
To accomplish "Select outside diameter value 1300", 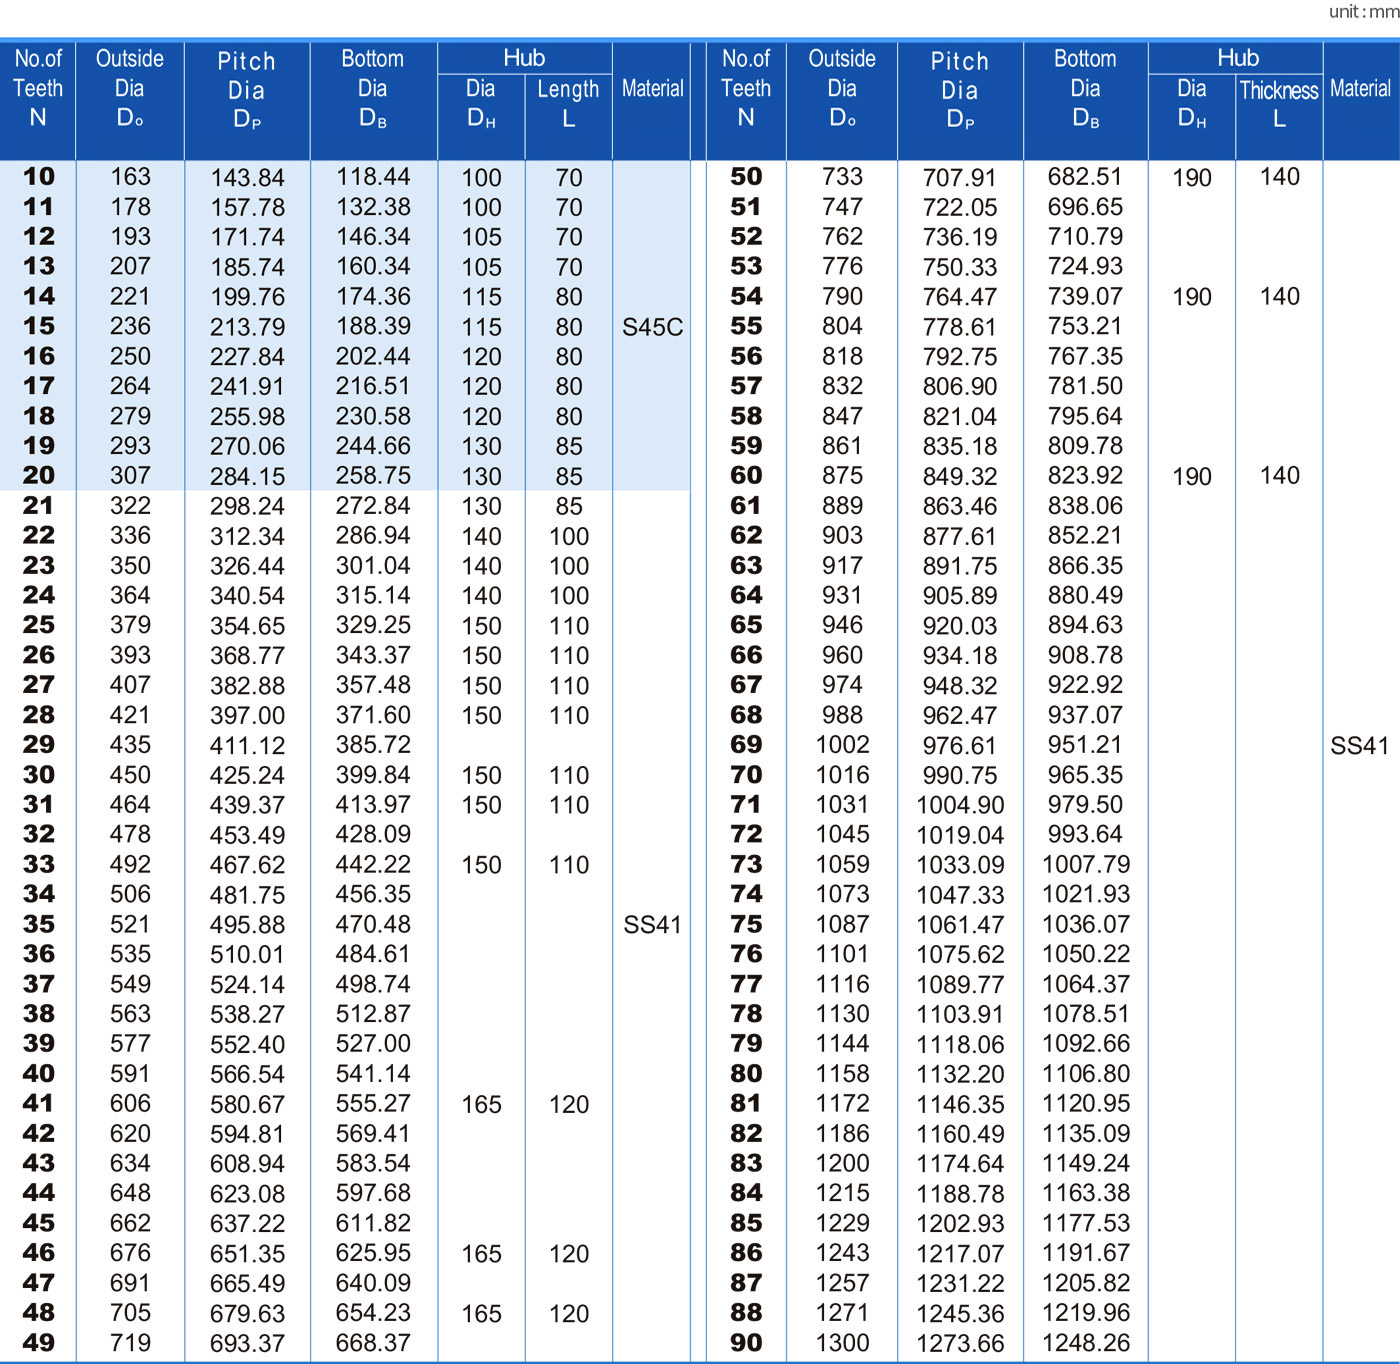I will [842, 1343].
